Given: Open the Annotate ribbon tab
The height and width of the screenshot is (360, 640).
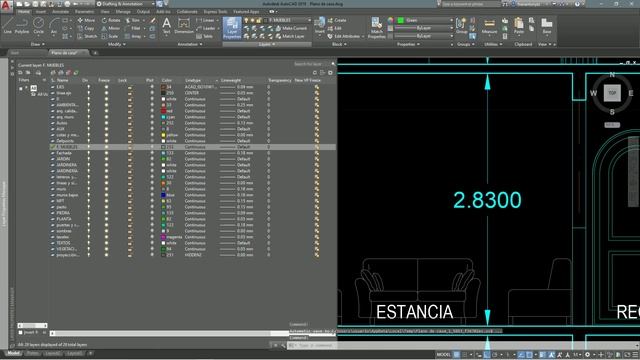Looking at the screenshot, I should [x=60, y=12].
